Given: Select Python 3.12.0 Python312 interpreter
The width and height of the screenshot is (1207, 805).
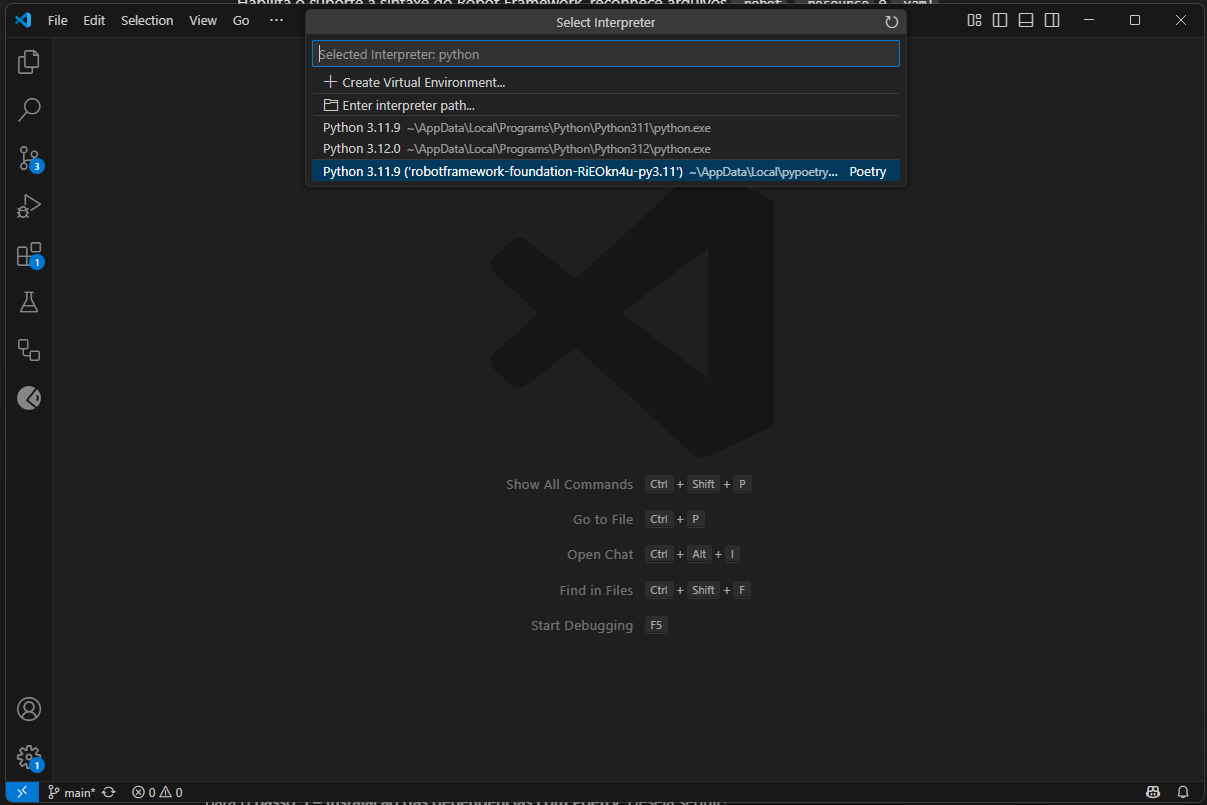Looking at the screenshot, I should point(606,149).
